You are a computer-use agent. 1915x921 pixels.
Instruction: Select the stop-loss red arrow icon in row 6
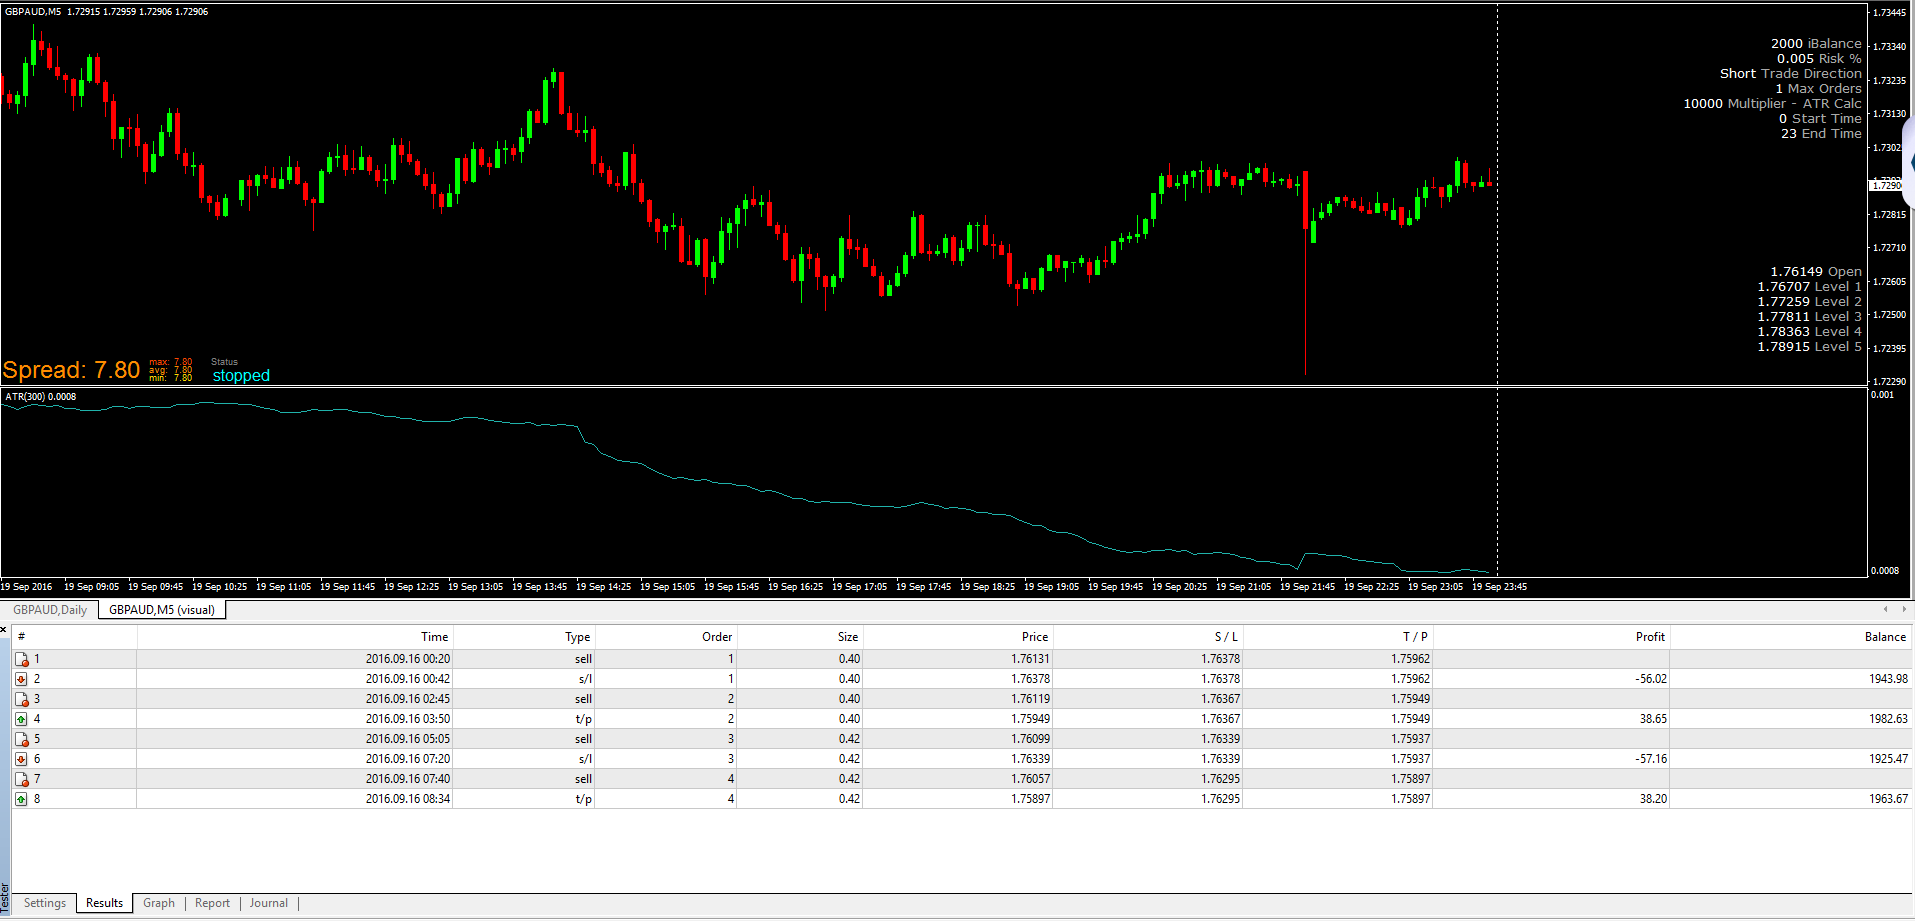[21, 759]
